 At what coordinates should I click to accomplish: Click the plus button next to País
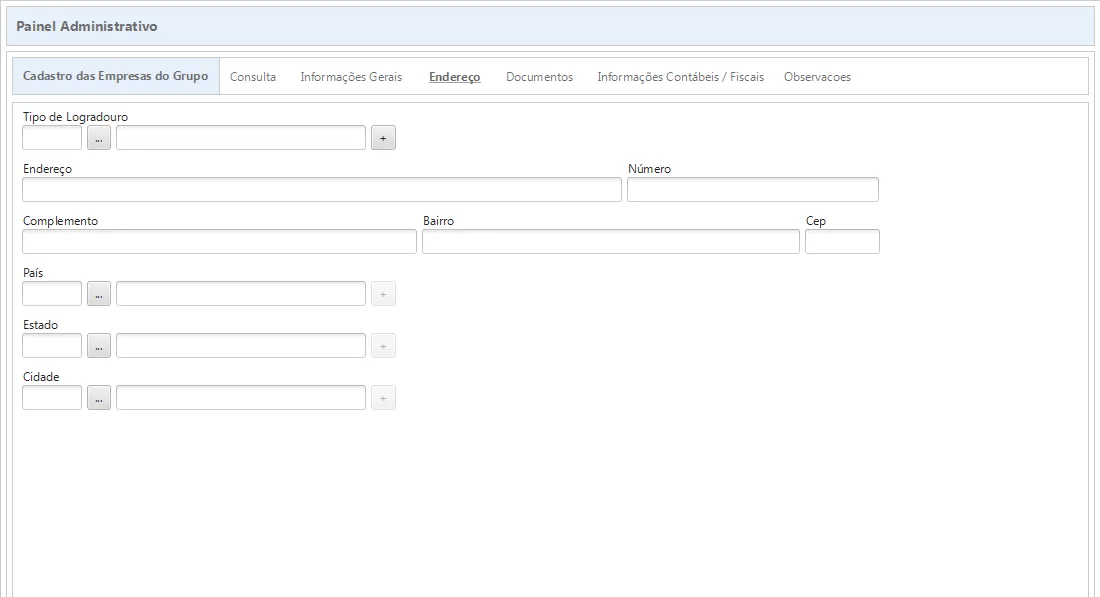point(383,294)
